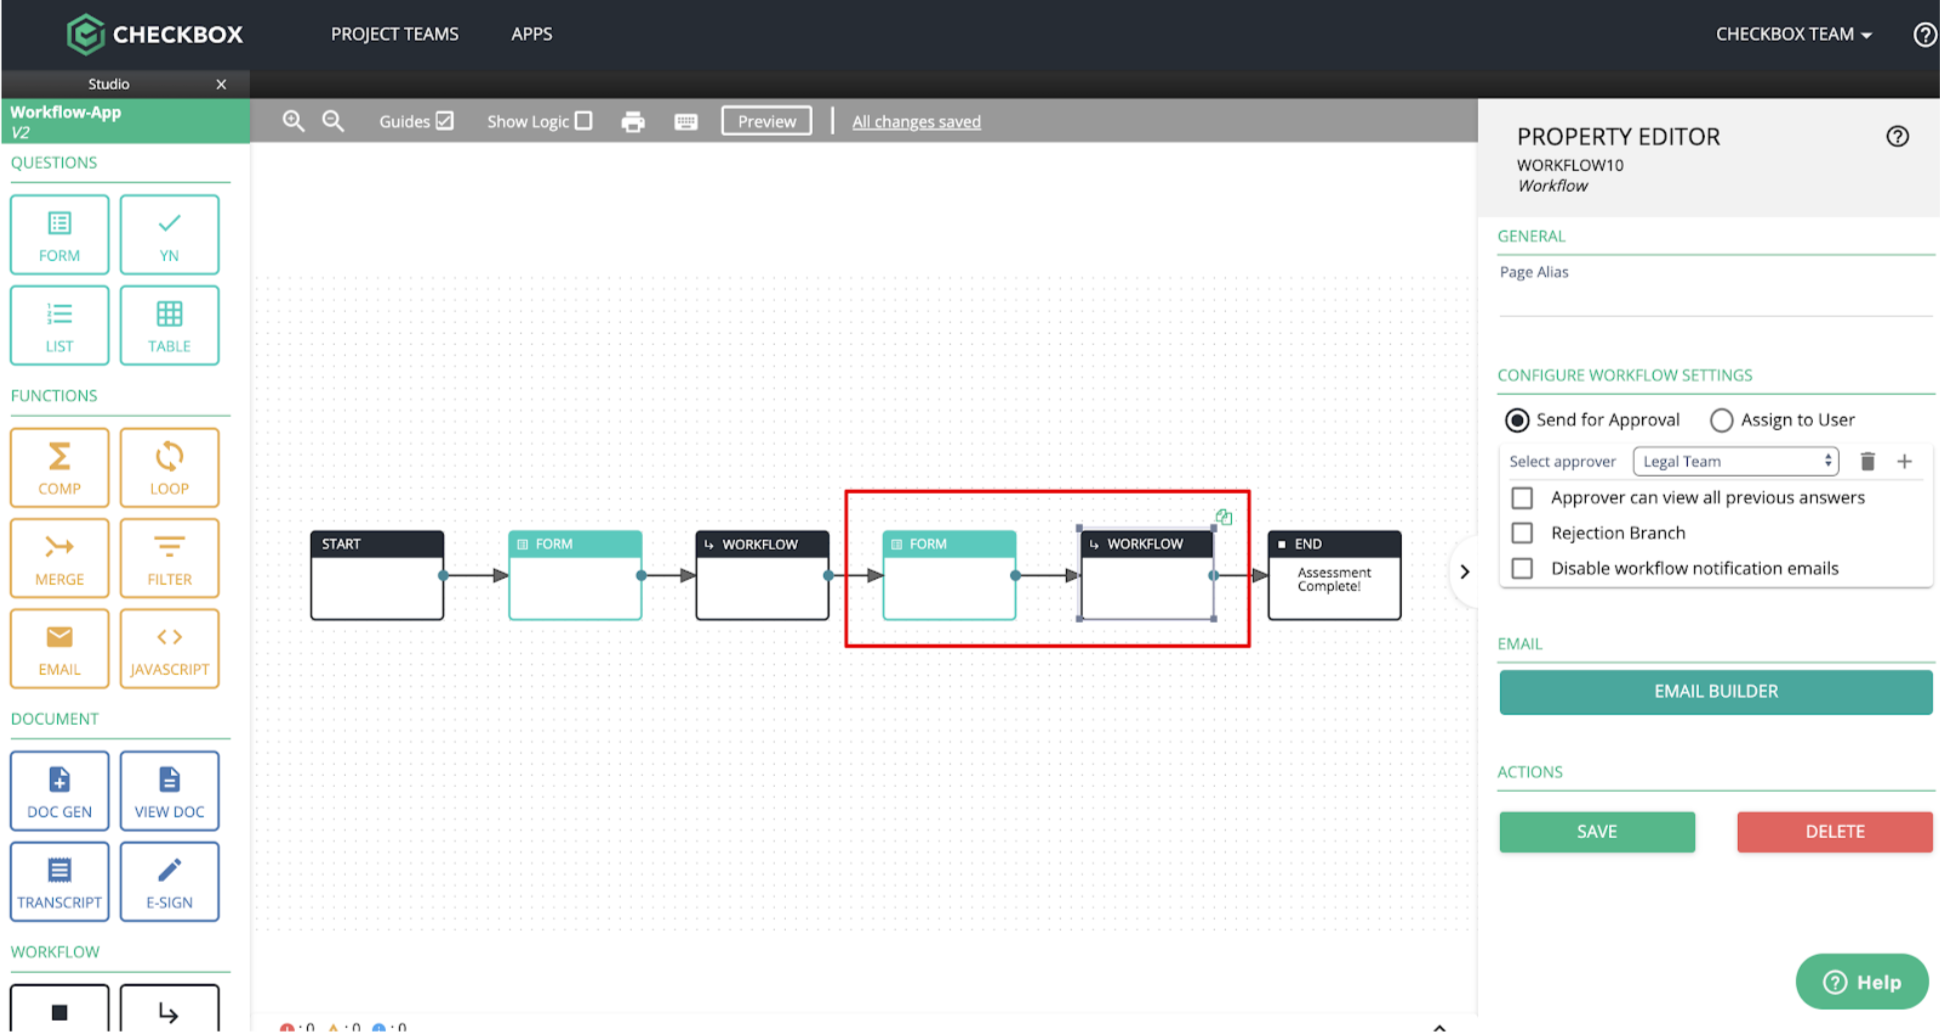
Task: Check Disable workflow notification emails
Action: 1522,568
